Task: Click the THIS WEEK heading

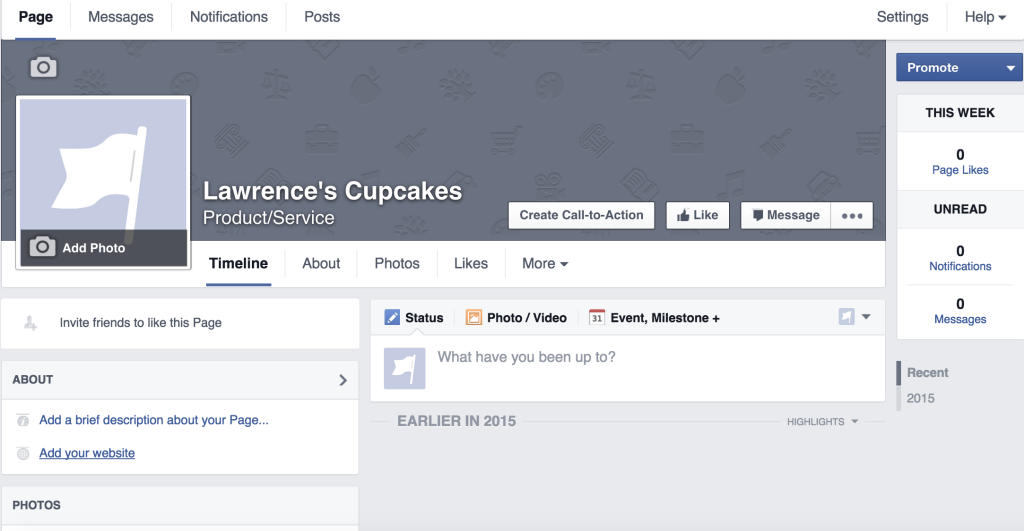Action: (x=960, y=113)
